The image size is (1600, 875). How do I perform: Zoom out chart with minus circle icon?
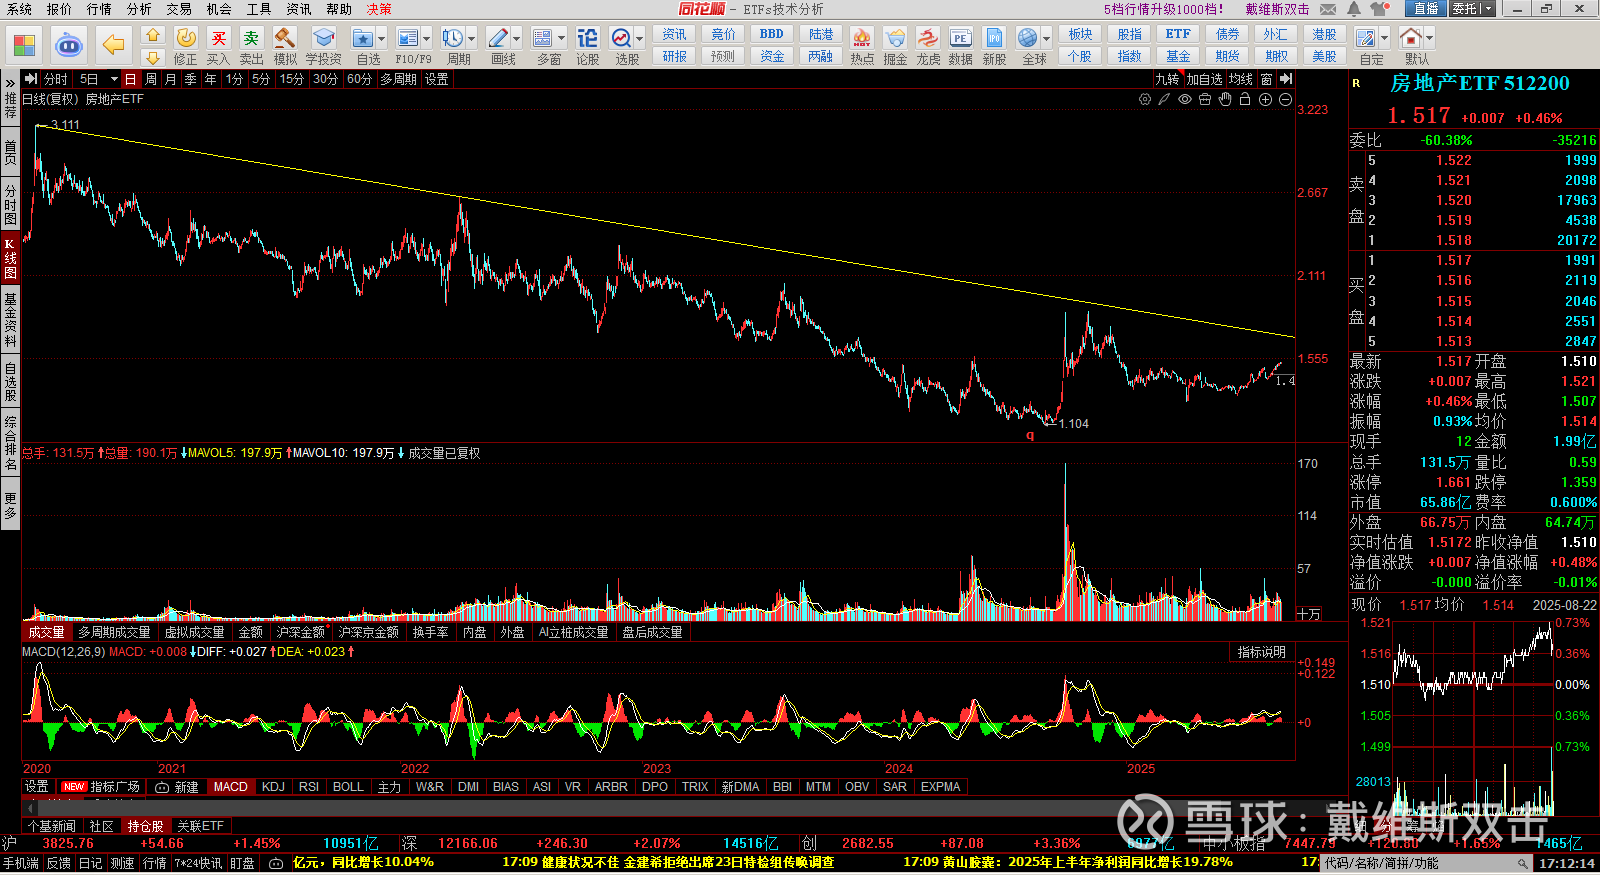(1285, 99)
